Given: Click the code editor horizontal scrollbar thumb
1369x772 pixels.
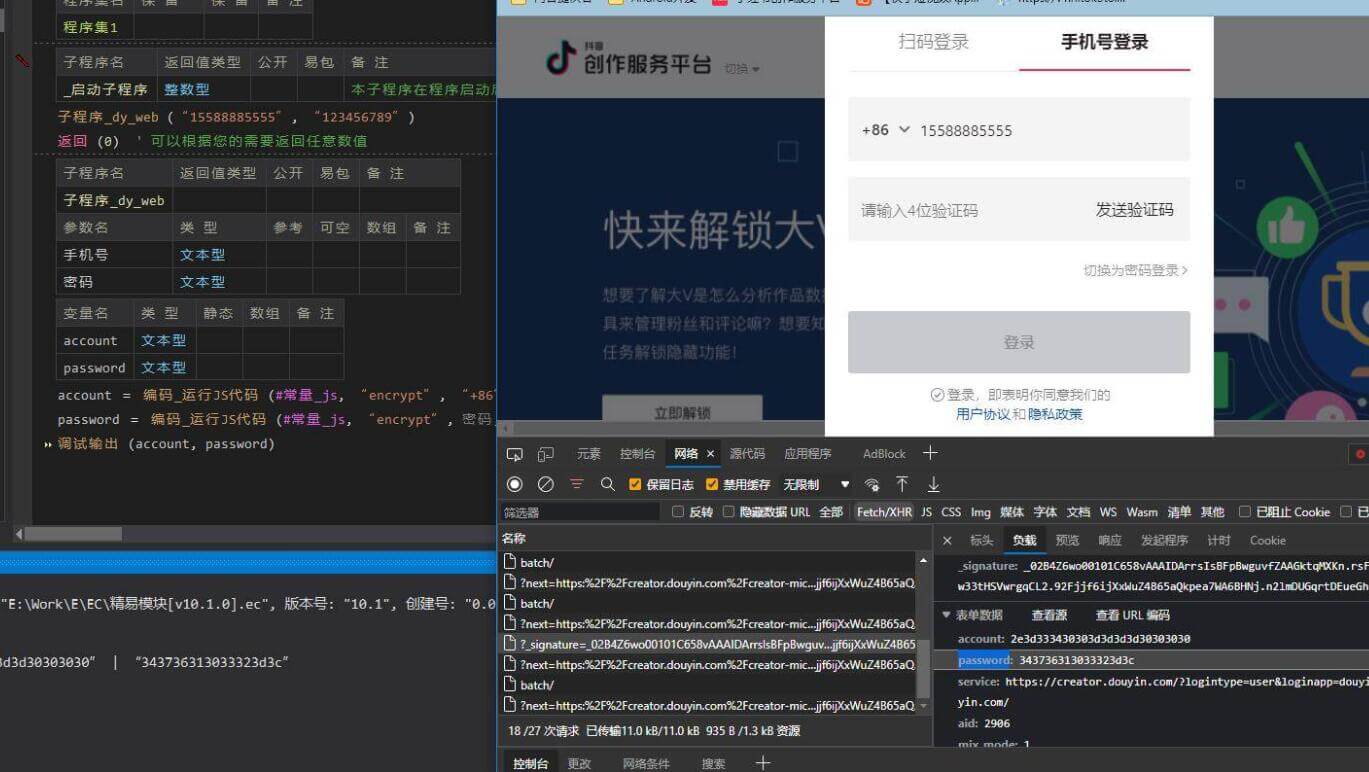Looking at the screenshot, I should pos(74,534).
